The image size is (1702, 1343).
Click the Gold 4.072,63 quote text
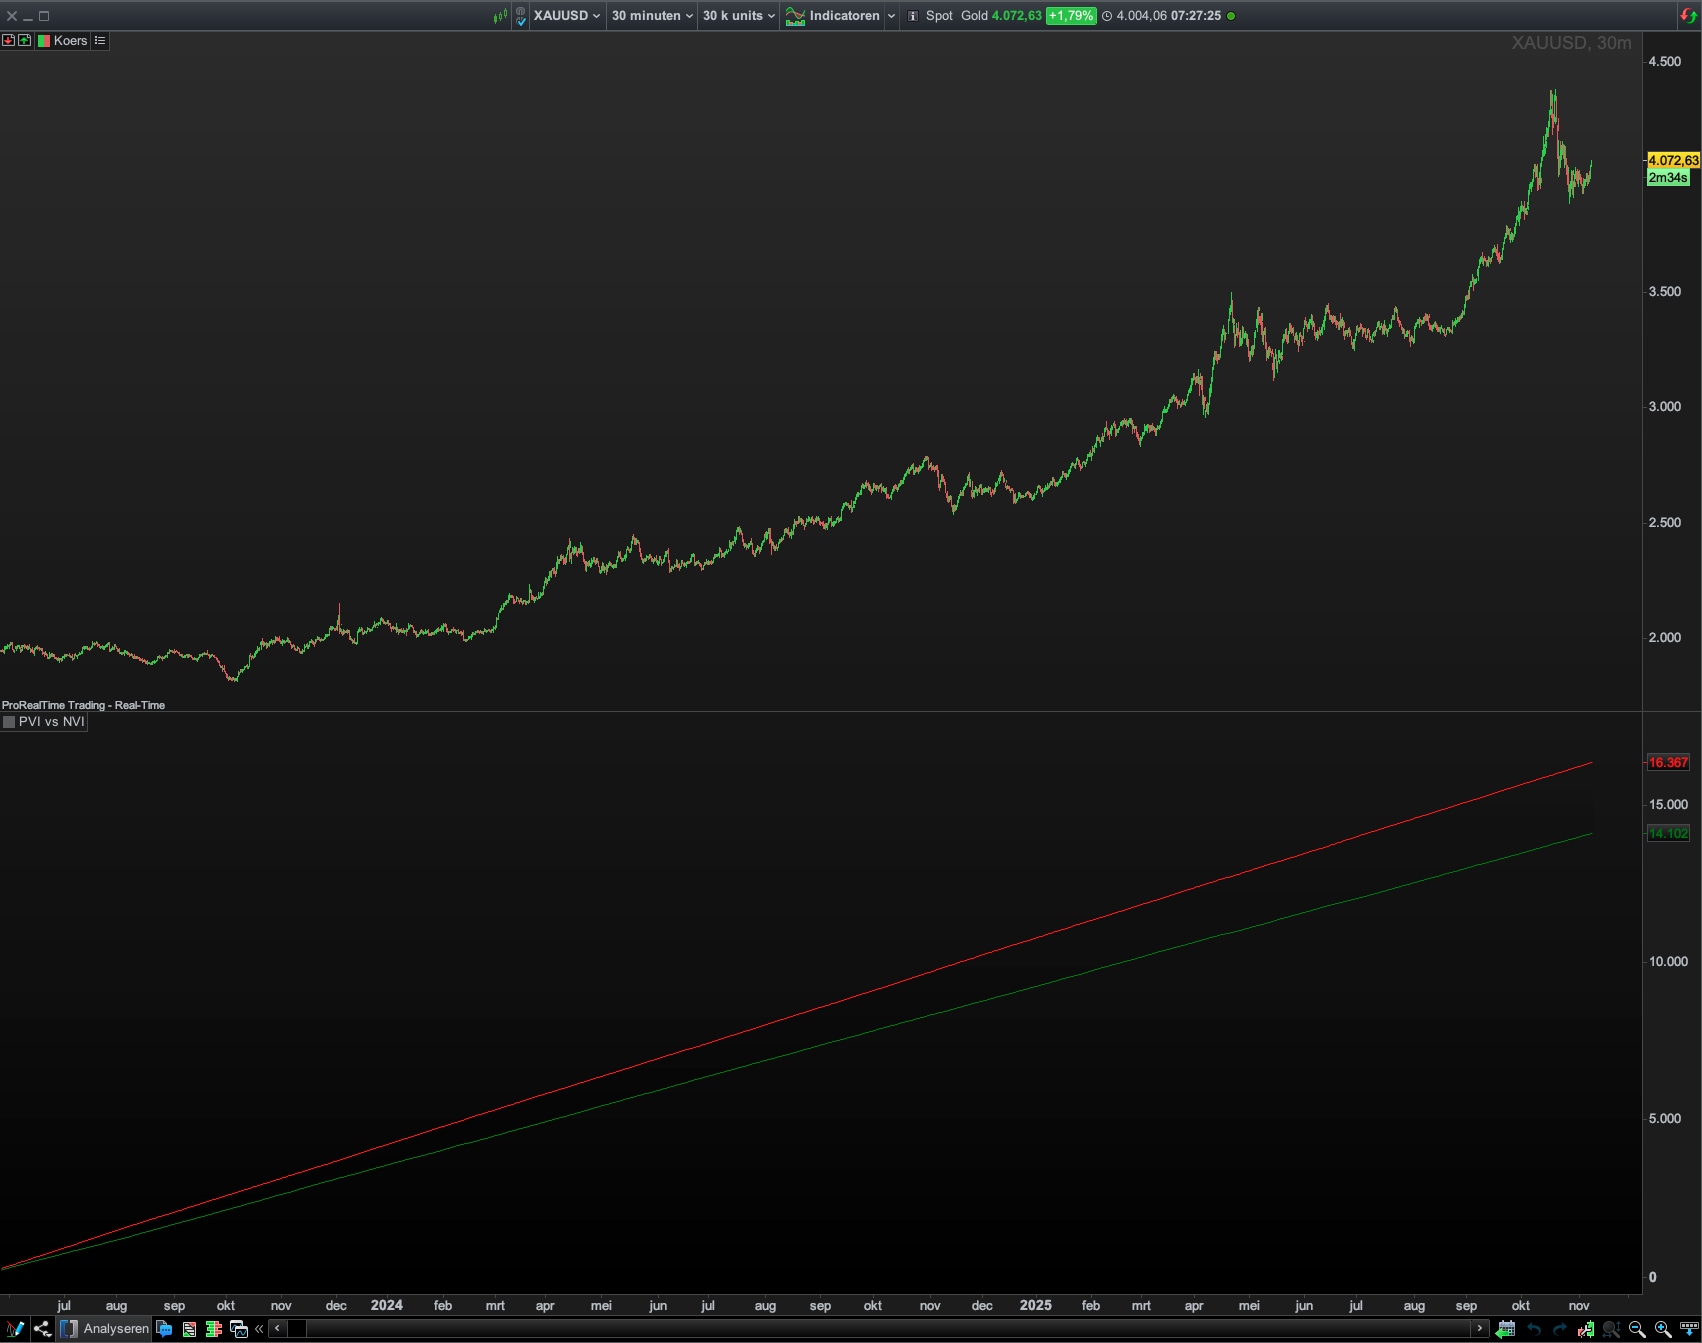[x=1001, y=16]
